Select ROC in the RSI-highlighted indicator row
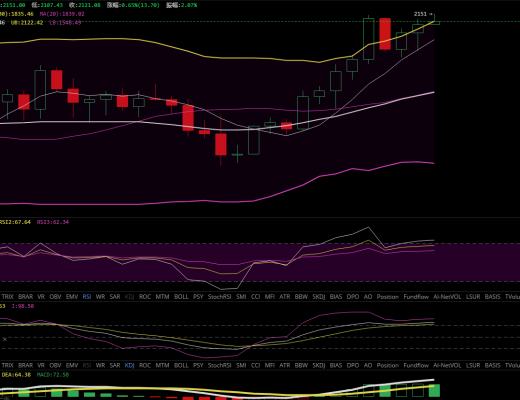The image size is (520, 400). 145,297
